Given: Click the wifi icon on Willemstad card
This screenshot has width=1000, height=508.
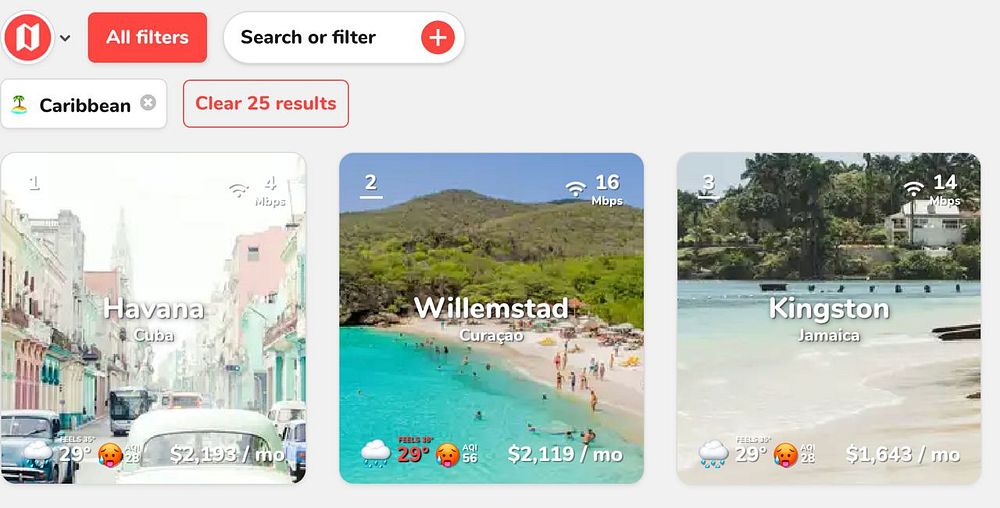Looking at the screenshot, I should [x=576, y=188].
